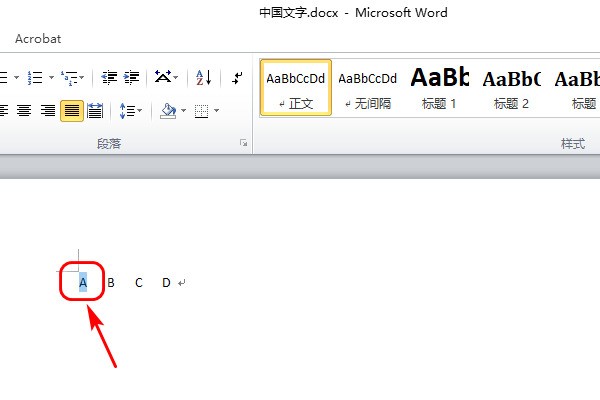Expand the borders dropdown arrow

click(x=216, y=111)
